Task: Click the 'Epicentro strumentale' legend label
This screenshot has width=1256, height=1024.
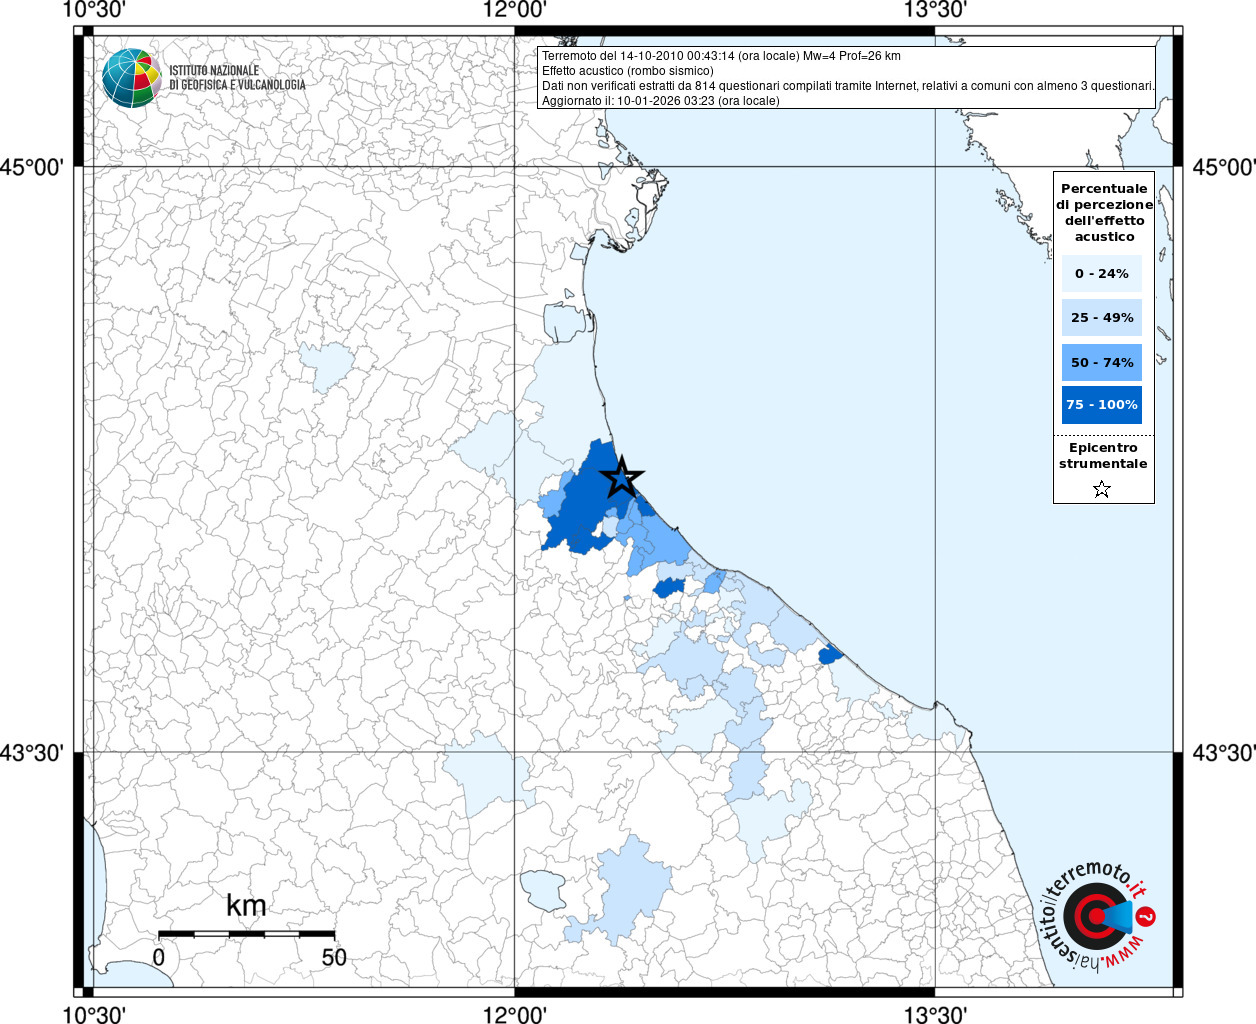Action: (1103, 456)
